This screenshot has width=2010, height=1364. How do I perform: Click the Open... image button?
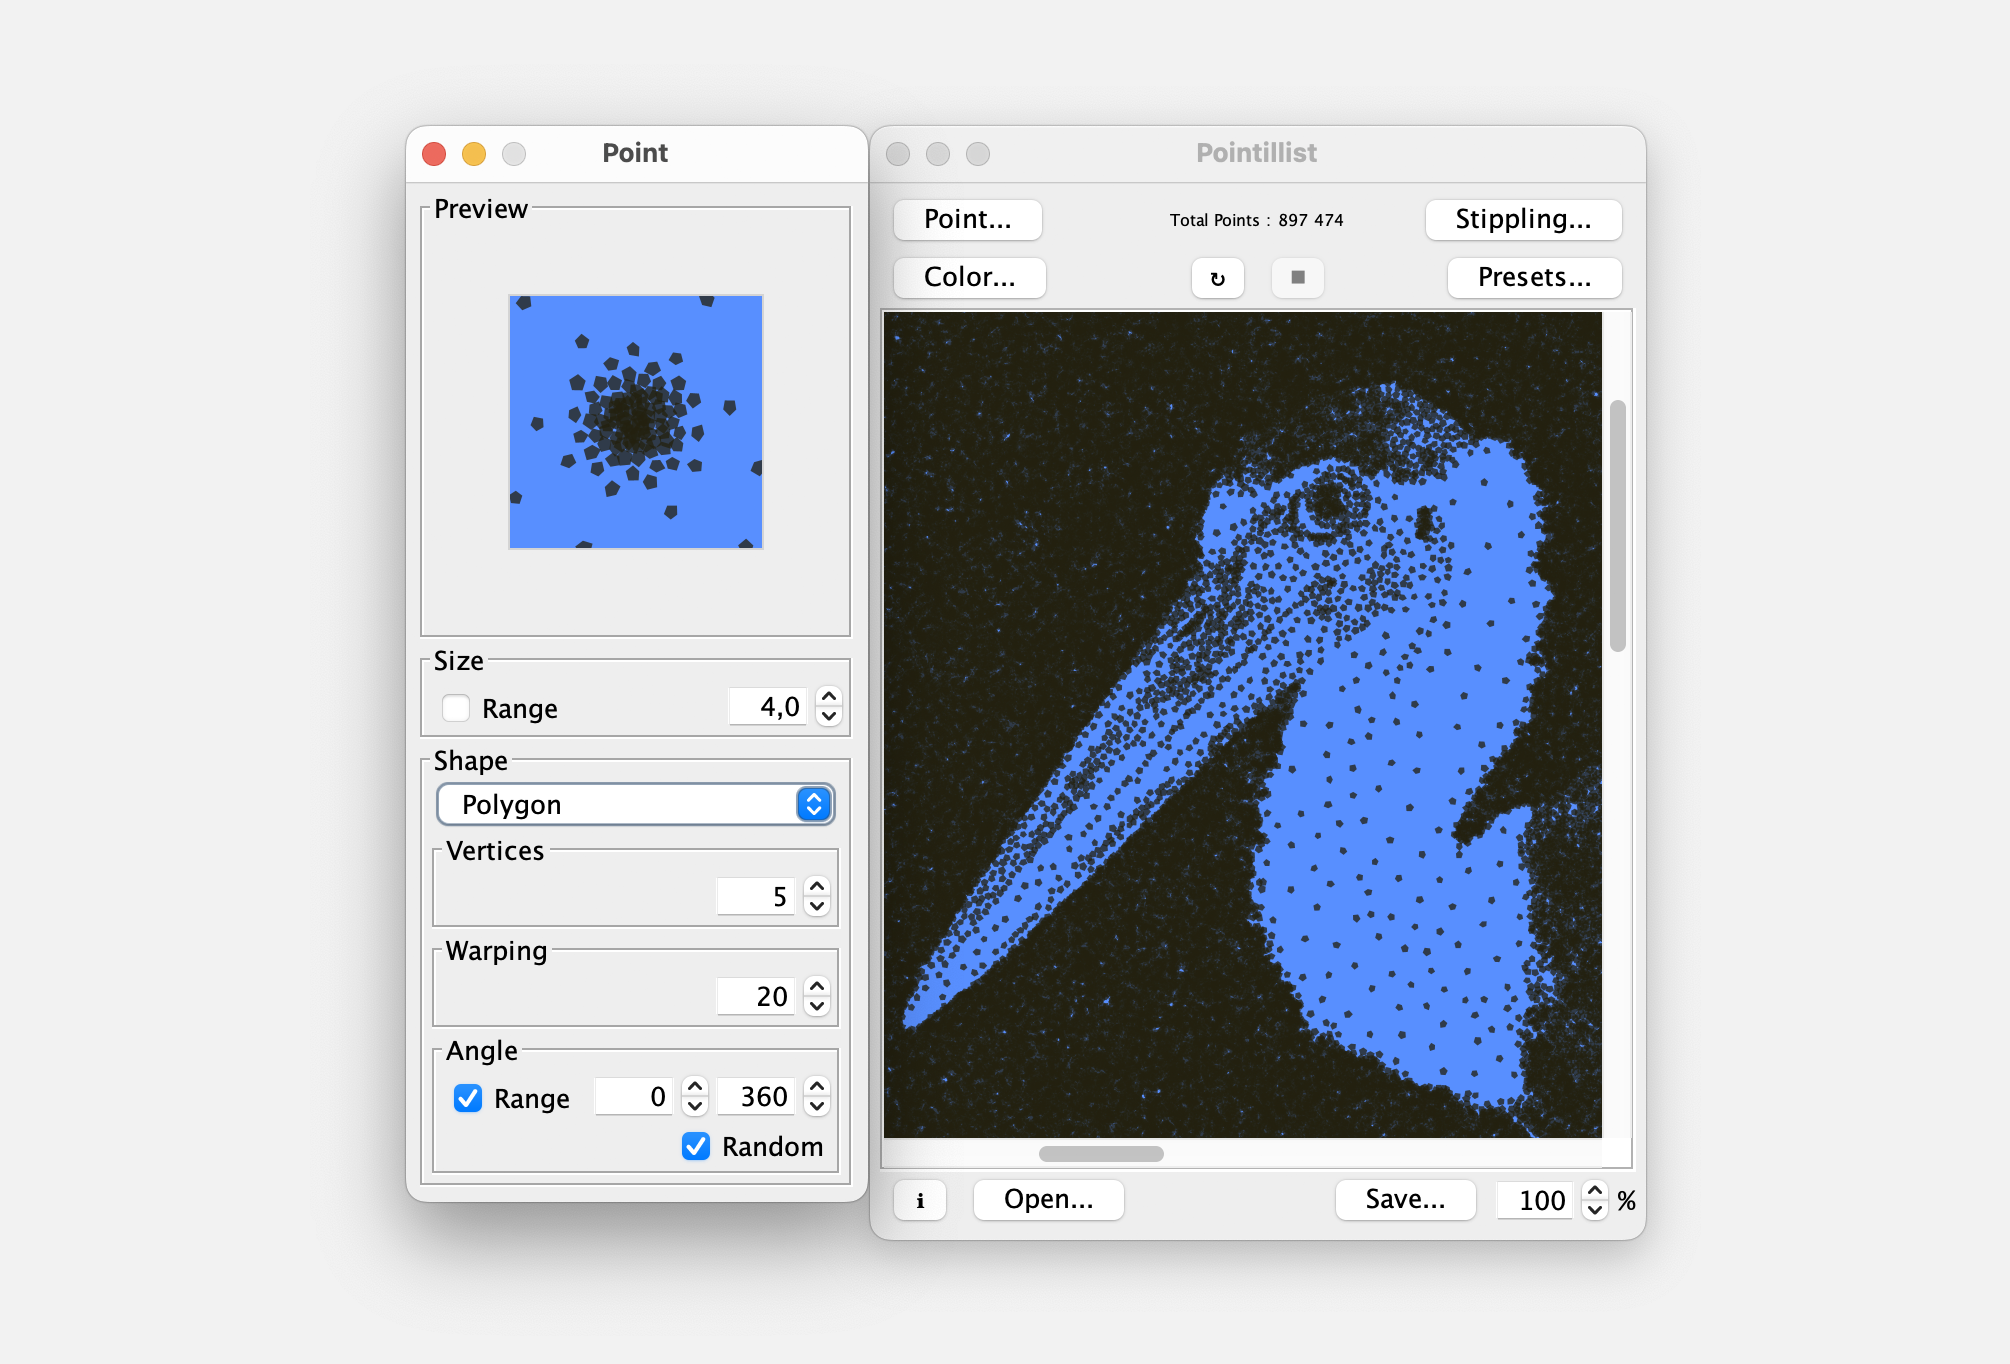(x=1048, y=1199)
